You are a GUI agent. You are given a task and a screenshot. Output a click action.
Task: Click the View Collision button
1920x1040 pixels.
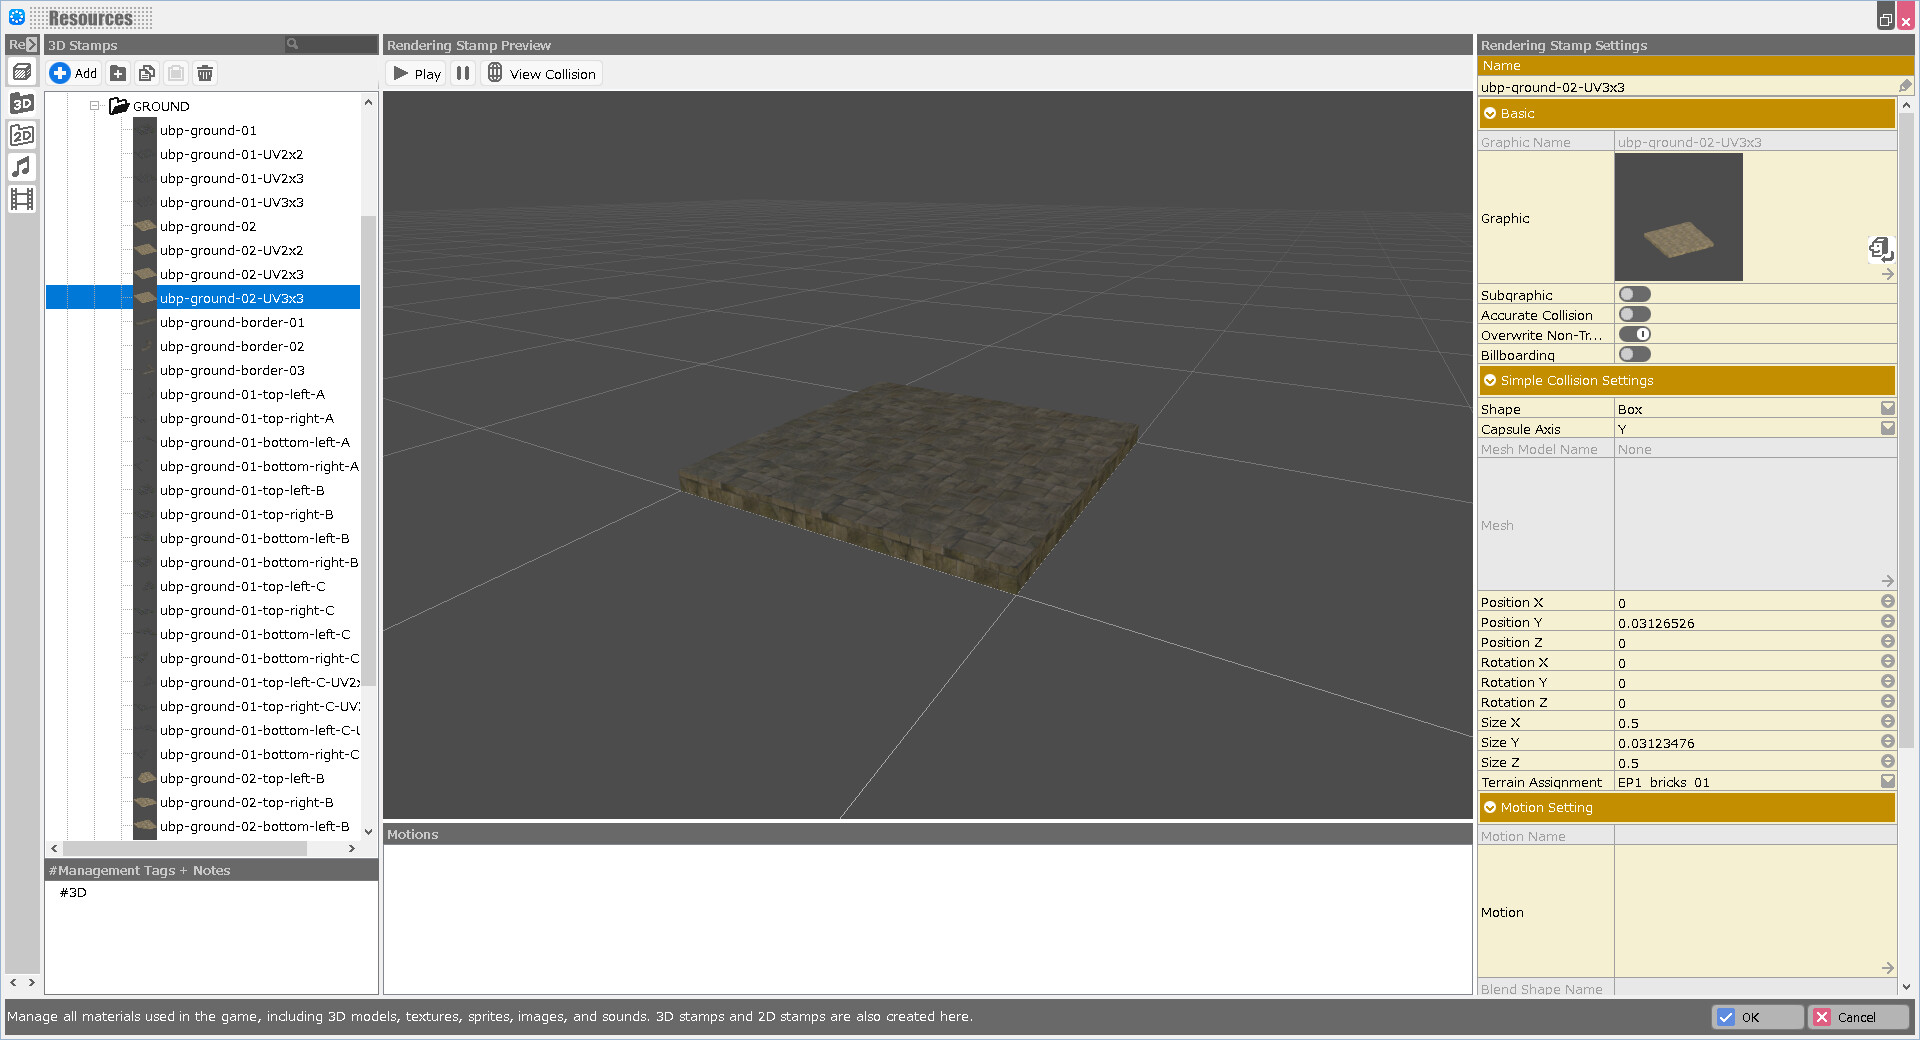(x=541, y=73)
